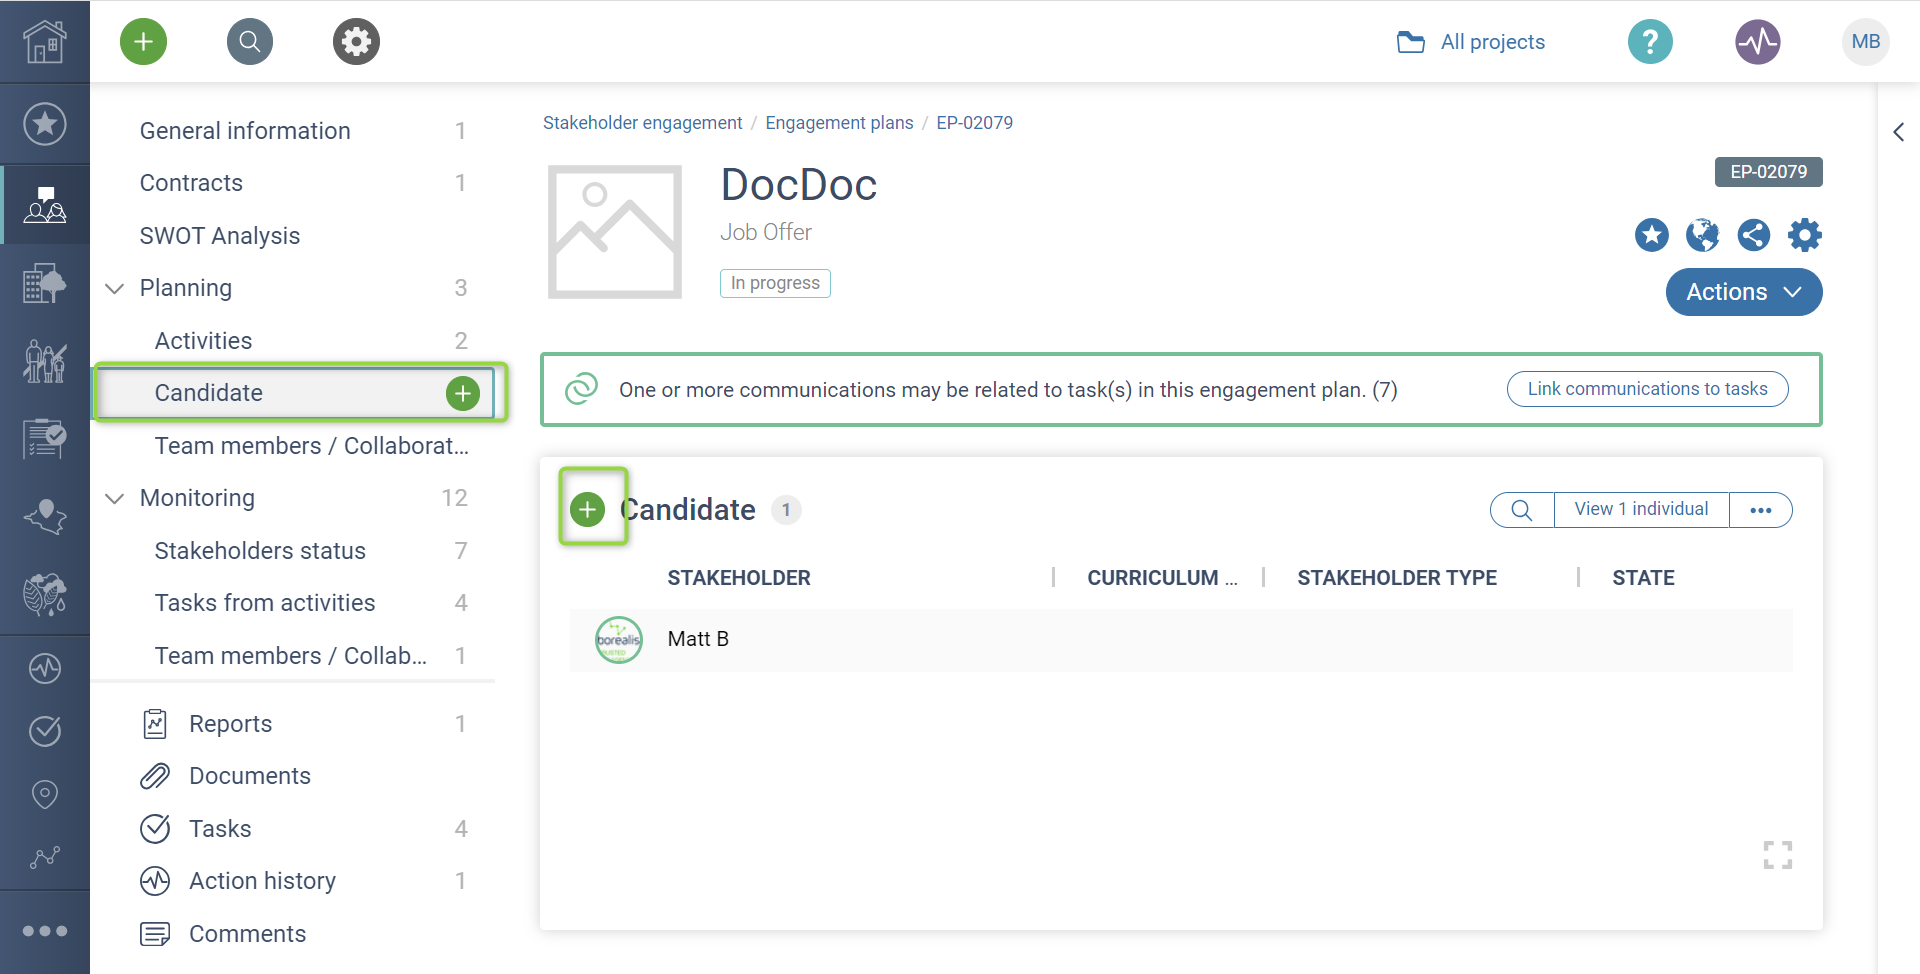Open the three-dot overflow menu in Candidate panel

coord(1760,509)
